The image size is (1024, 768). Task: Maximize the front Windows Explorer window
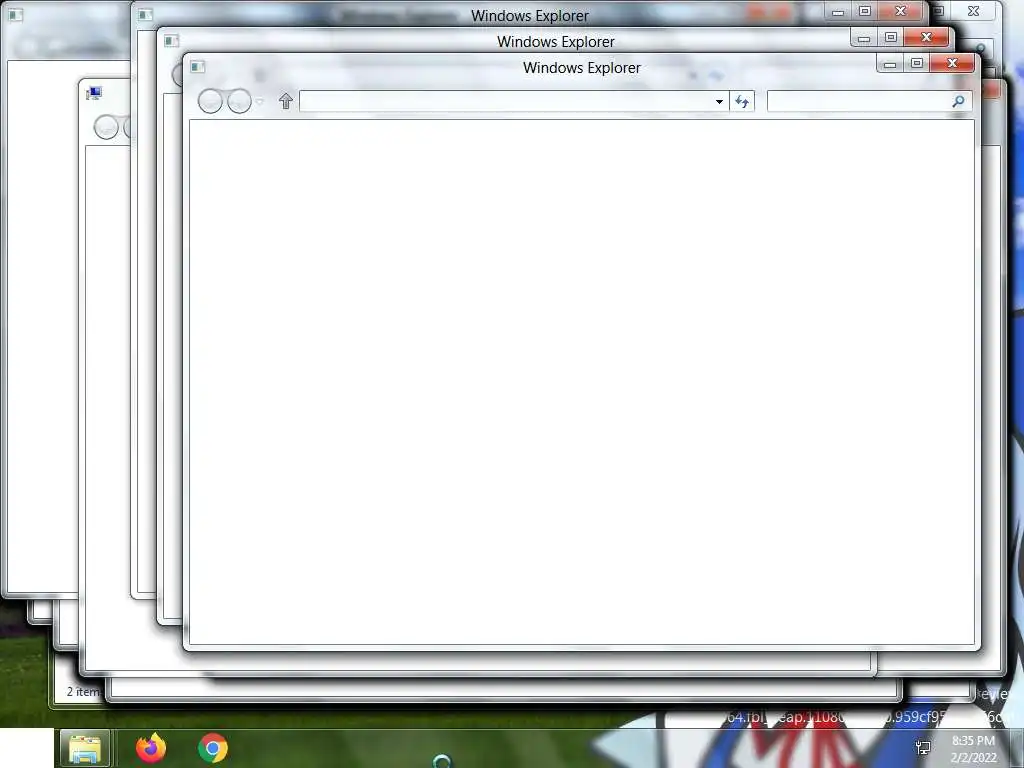coord(917,63)
